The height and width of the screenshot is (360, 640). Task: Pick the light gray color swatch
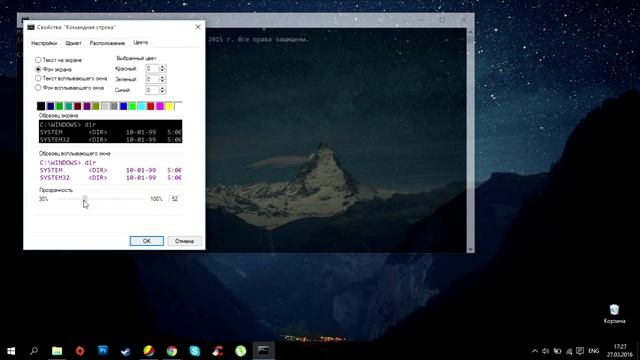point(105,106)
